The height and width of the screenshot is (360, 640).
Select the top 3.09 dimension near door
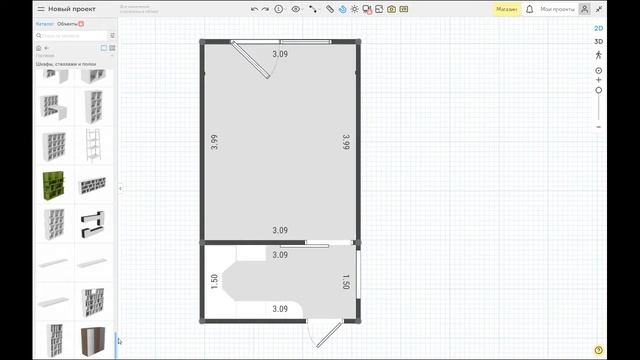pyautogui.click(x=280, y=54)
